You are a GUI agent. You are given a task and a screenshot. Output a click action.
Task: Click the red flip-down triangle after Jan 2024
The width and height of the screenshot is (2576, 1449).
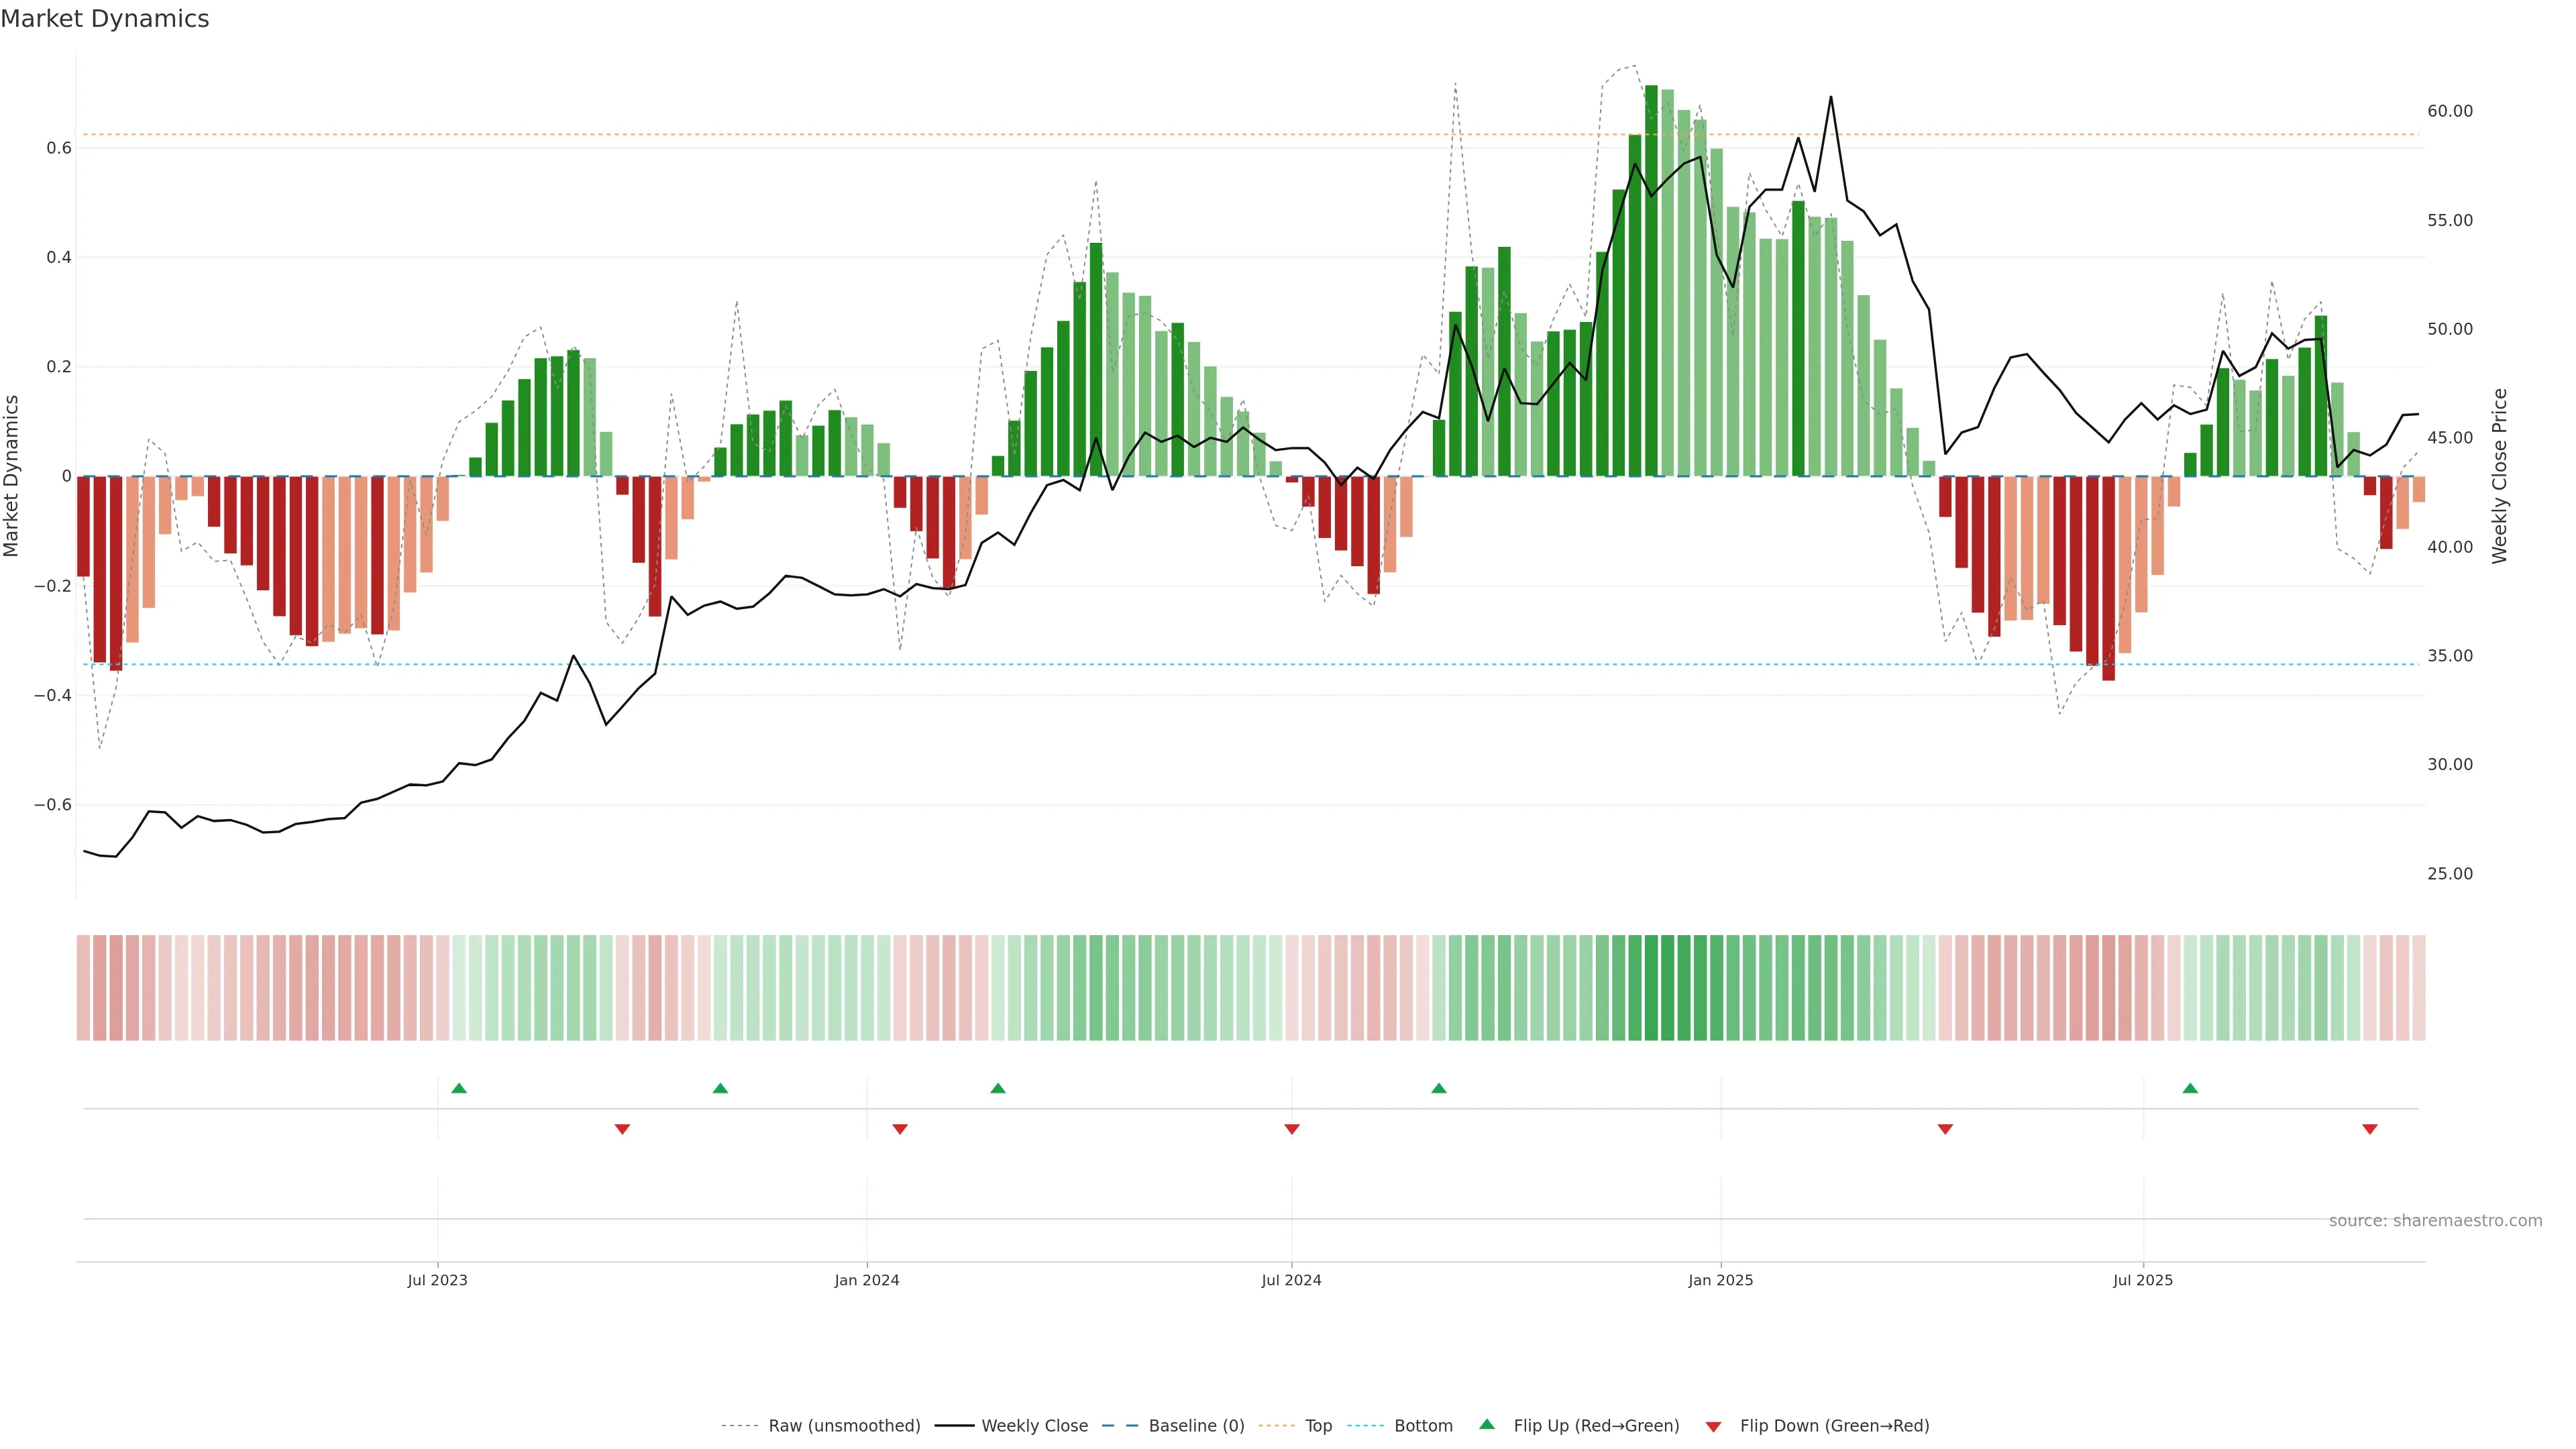coord(899,1129)
